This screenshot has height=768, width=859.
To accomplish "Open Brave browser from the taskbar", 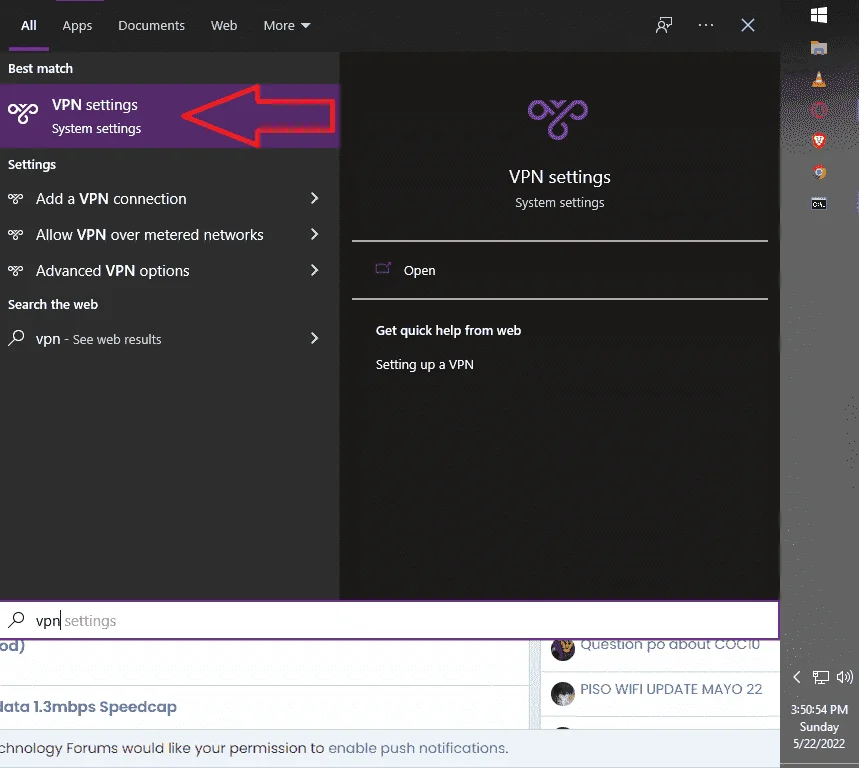I will pos(819,141).
